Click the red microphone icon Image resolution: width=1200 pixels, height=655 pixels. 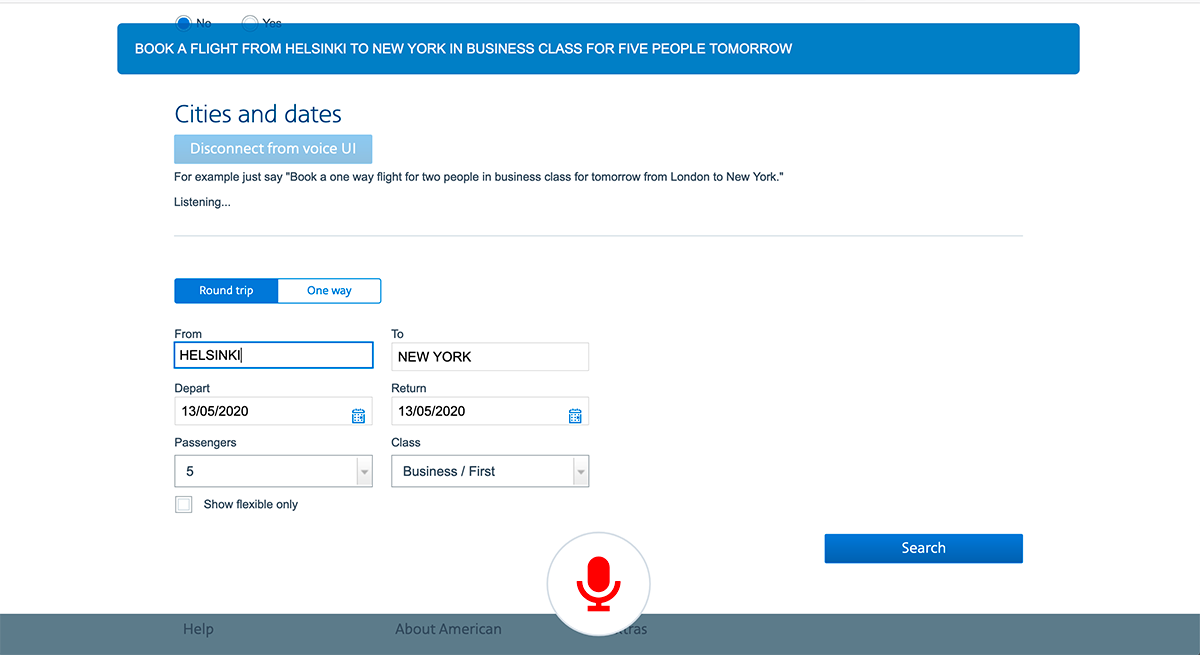[598, 584]
